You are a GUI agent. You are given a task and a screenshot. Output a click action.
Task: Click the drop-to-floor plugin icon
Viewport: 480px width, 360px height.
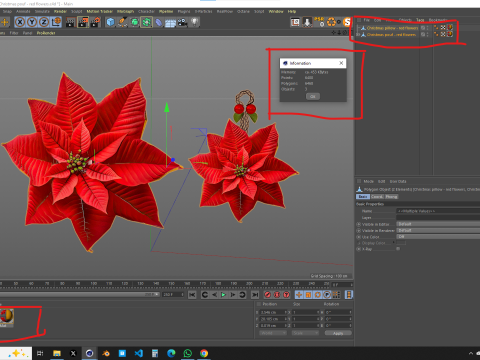tap(307, 22)
